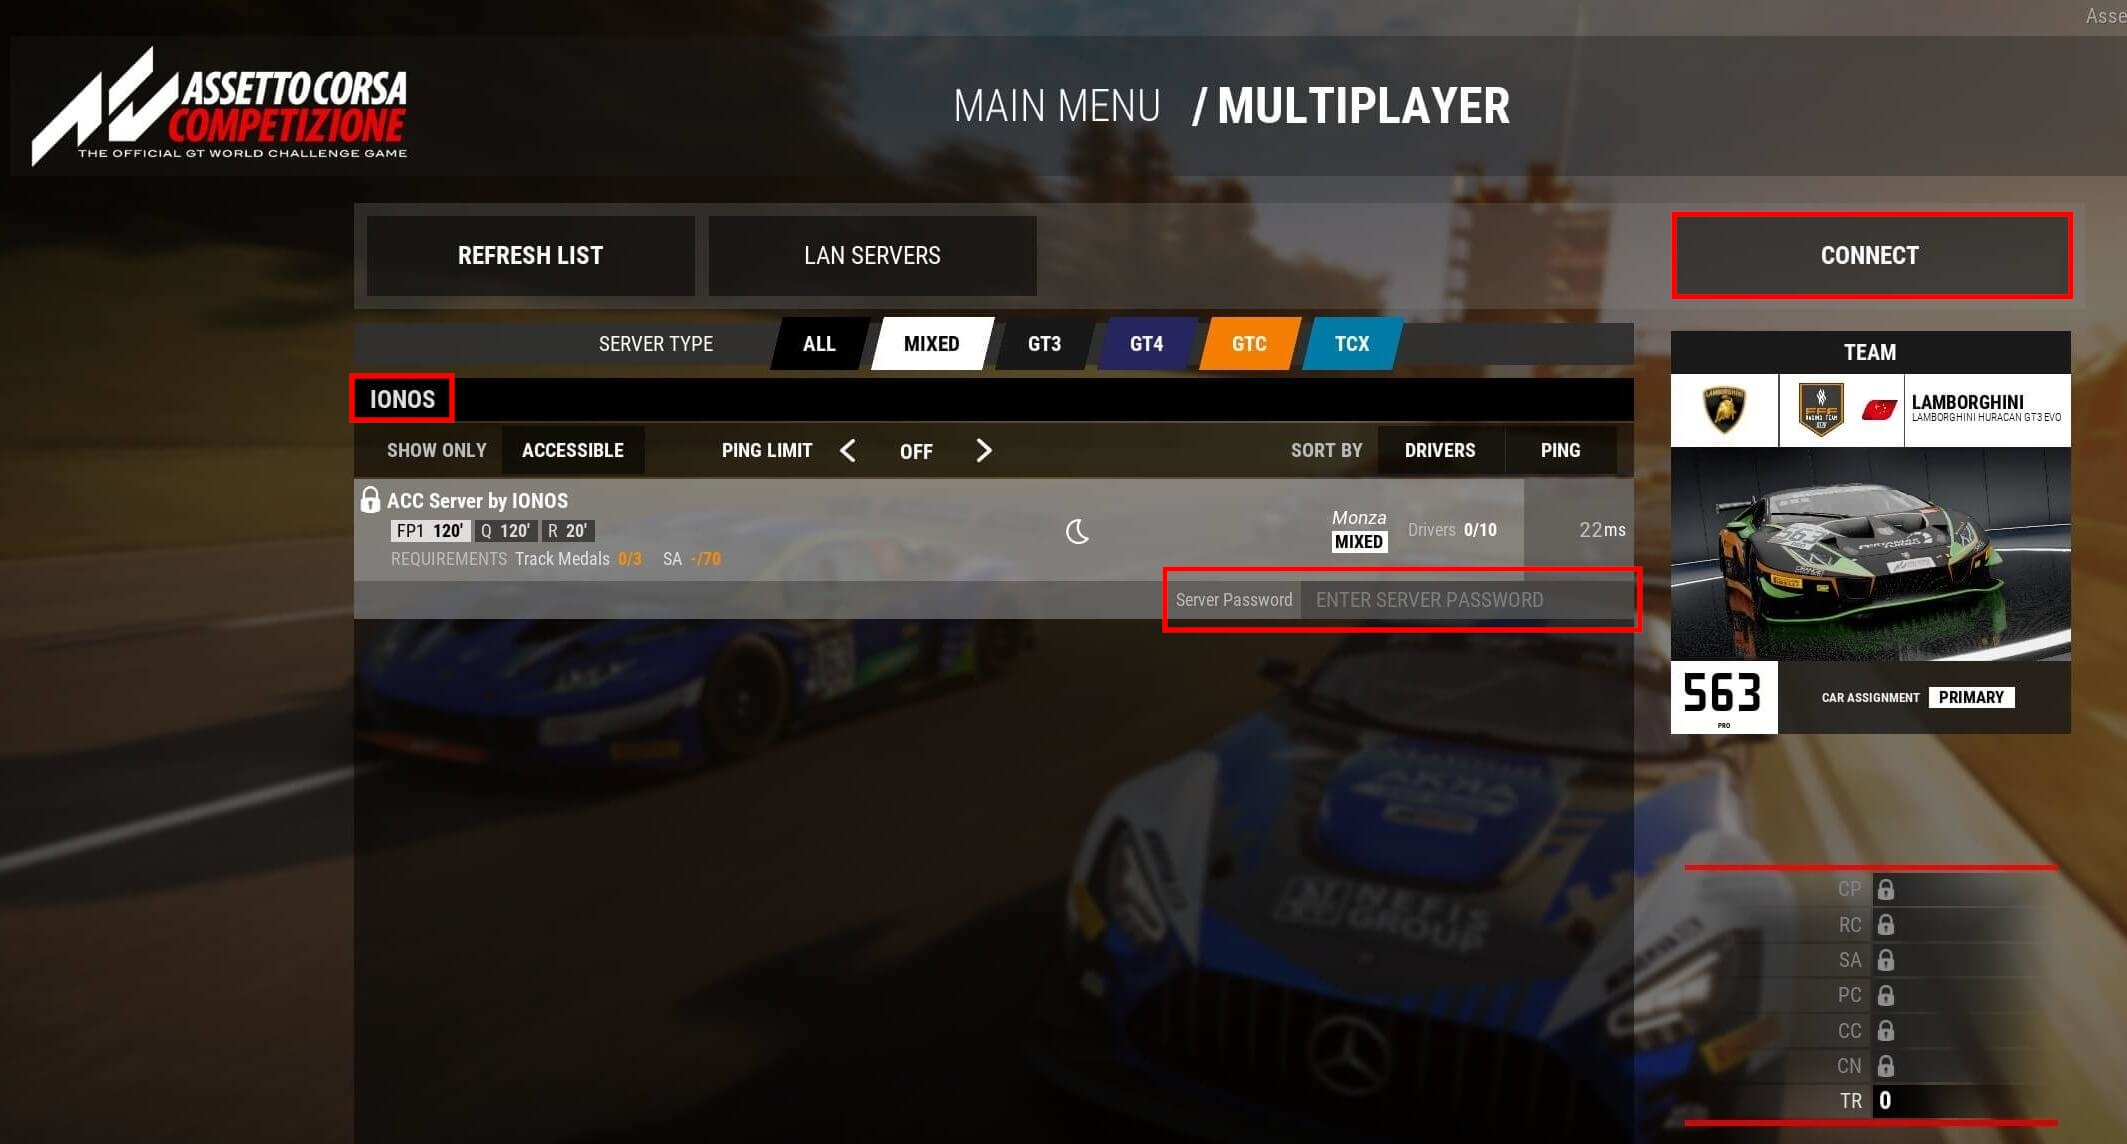Screen dimensions: 2127x1144
Task: Toggle the ACCESSIBLE show only filter
Action: click(573, 449)
